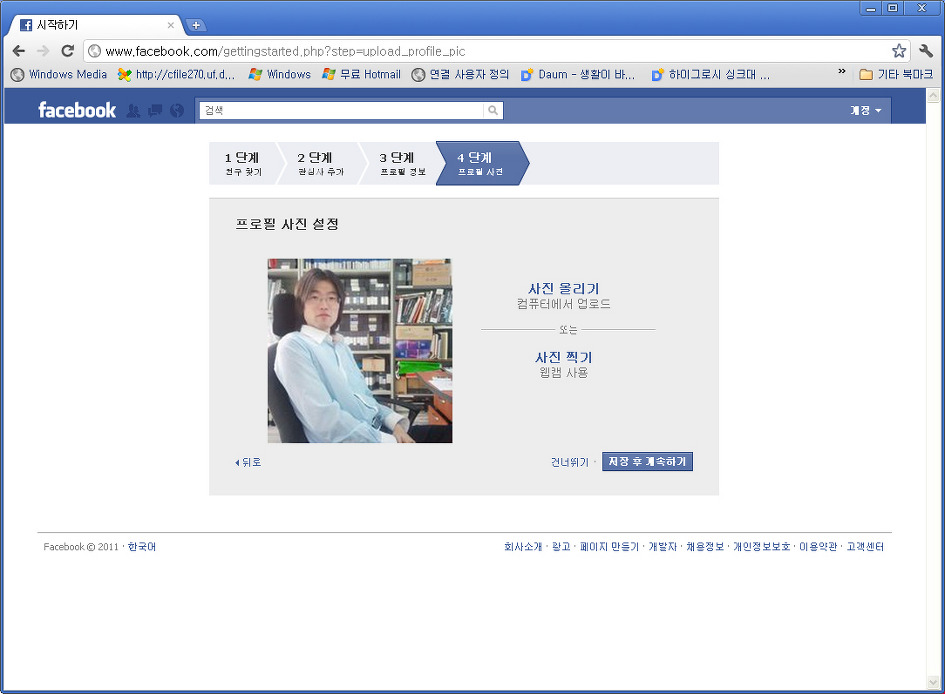Screen dimensions: 945x694
Task: Open Daum bookmark
Action: pos(578,74)
